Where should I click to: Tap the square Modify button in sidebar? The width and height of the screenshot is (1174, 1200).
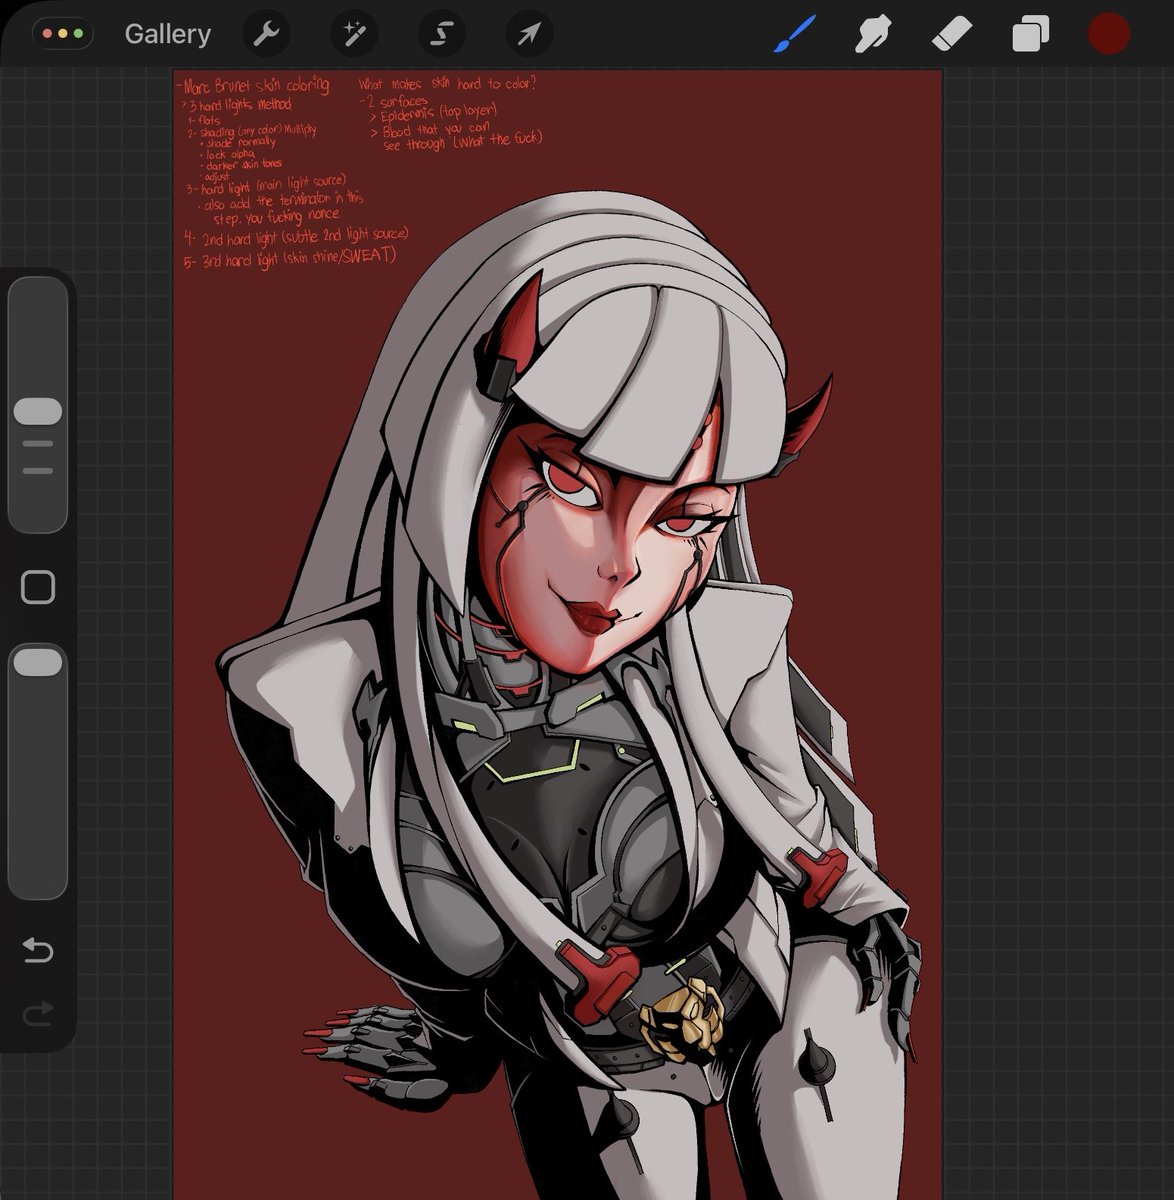click(38, 587)
